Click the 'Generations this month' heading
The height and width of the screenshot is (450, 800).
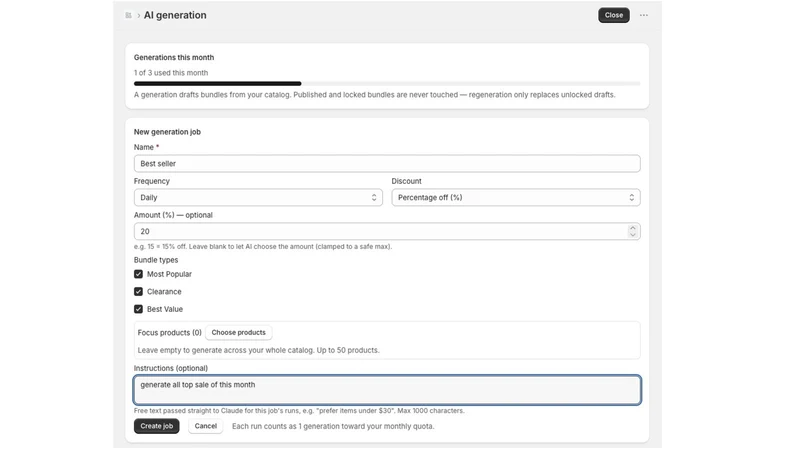tap(174, 58)
